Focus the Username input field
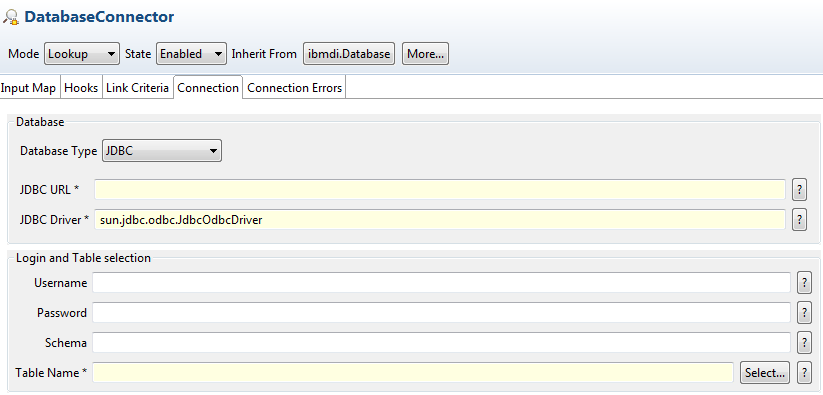The image size is (823, 395). coord(441,283)
